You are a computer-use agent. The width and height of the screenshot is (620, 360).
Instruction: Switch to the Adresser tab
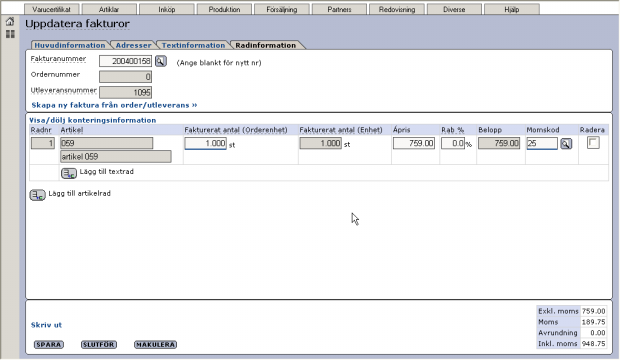tap(133, 45)
